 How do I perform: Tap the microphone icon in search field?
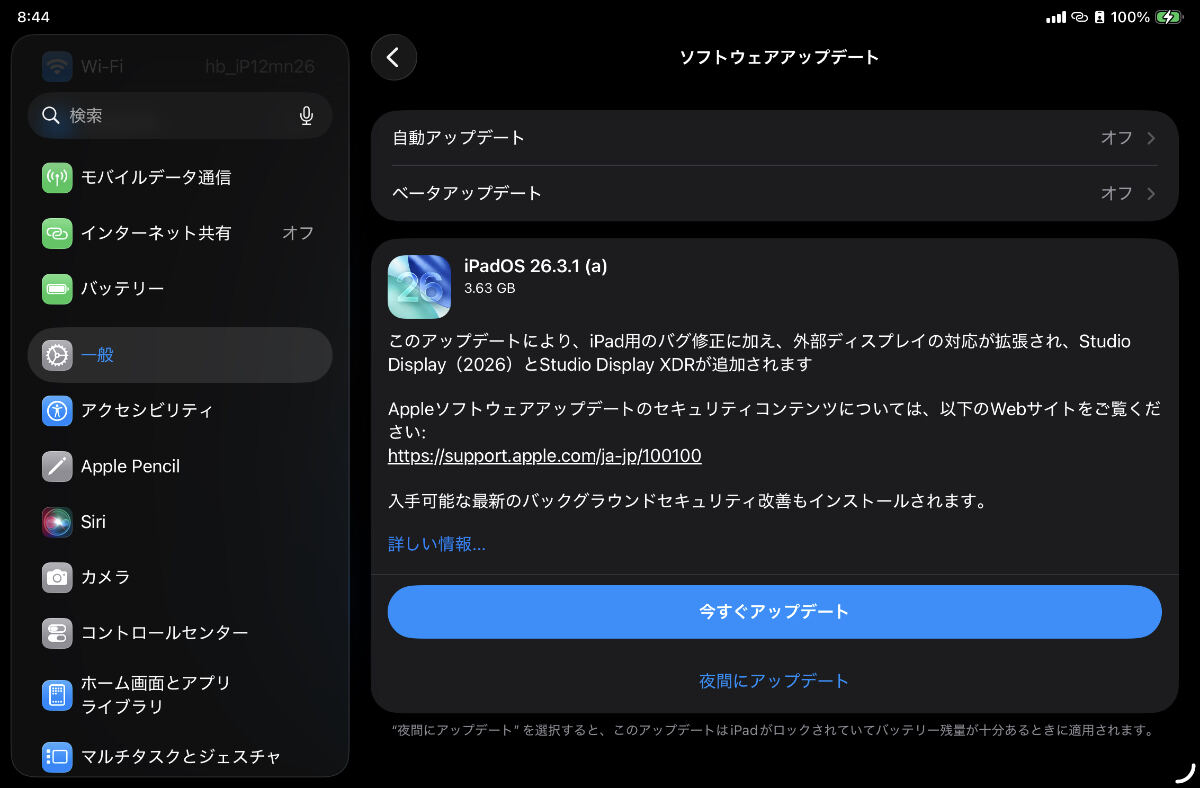306,116
